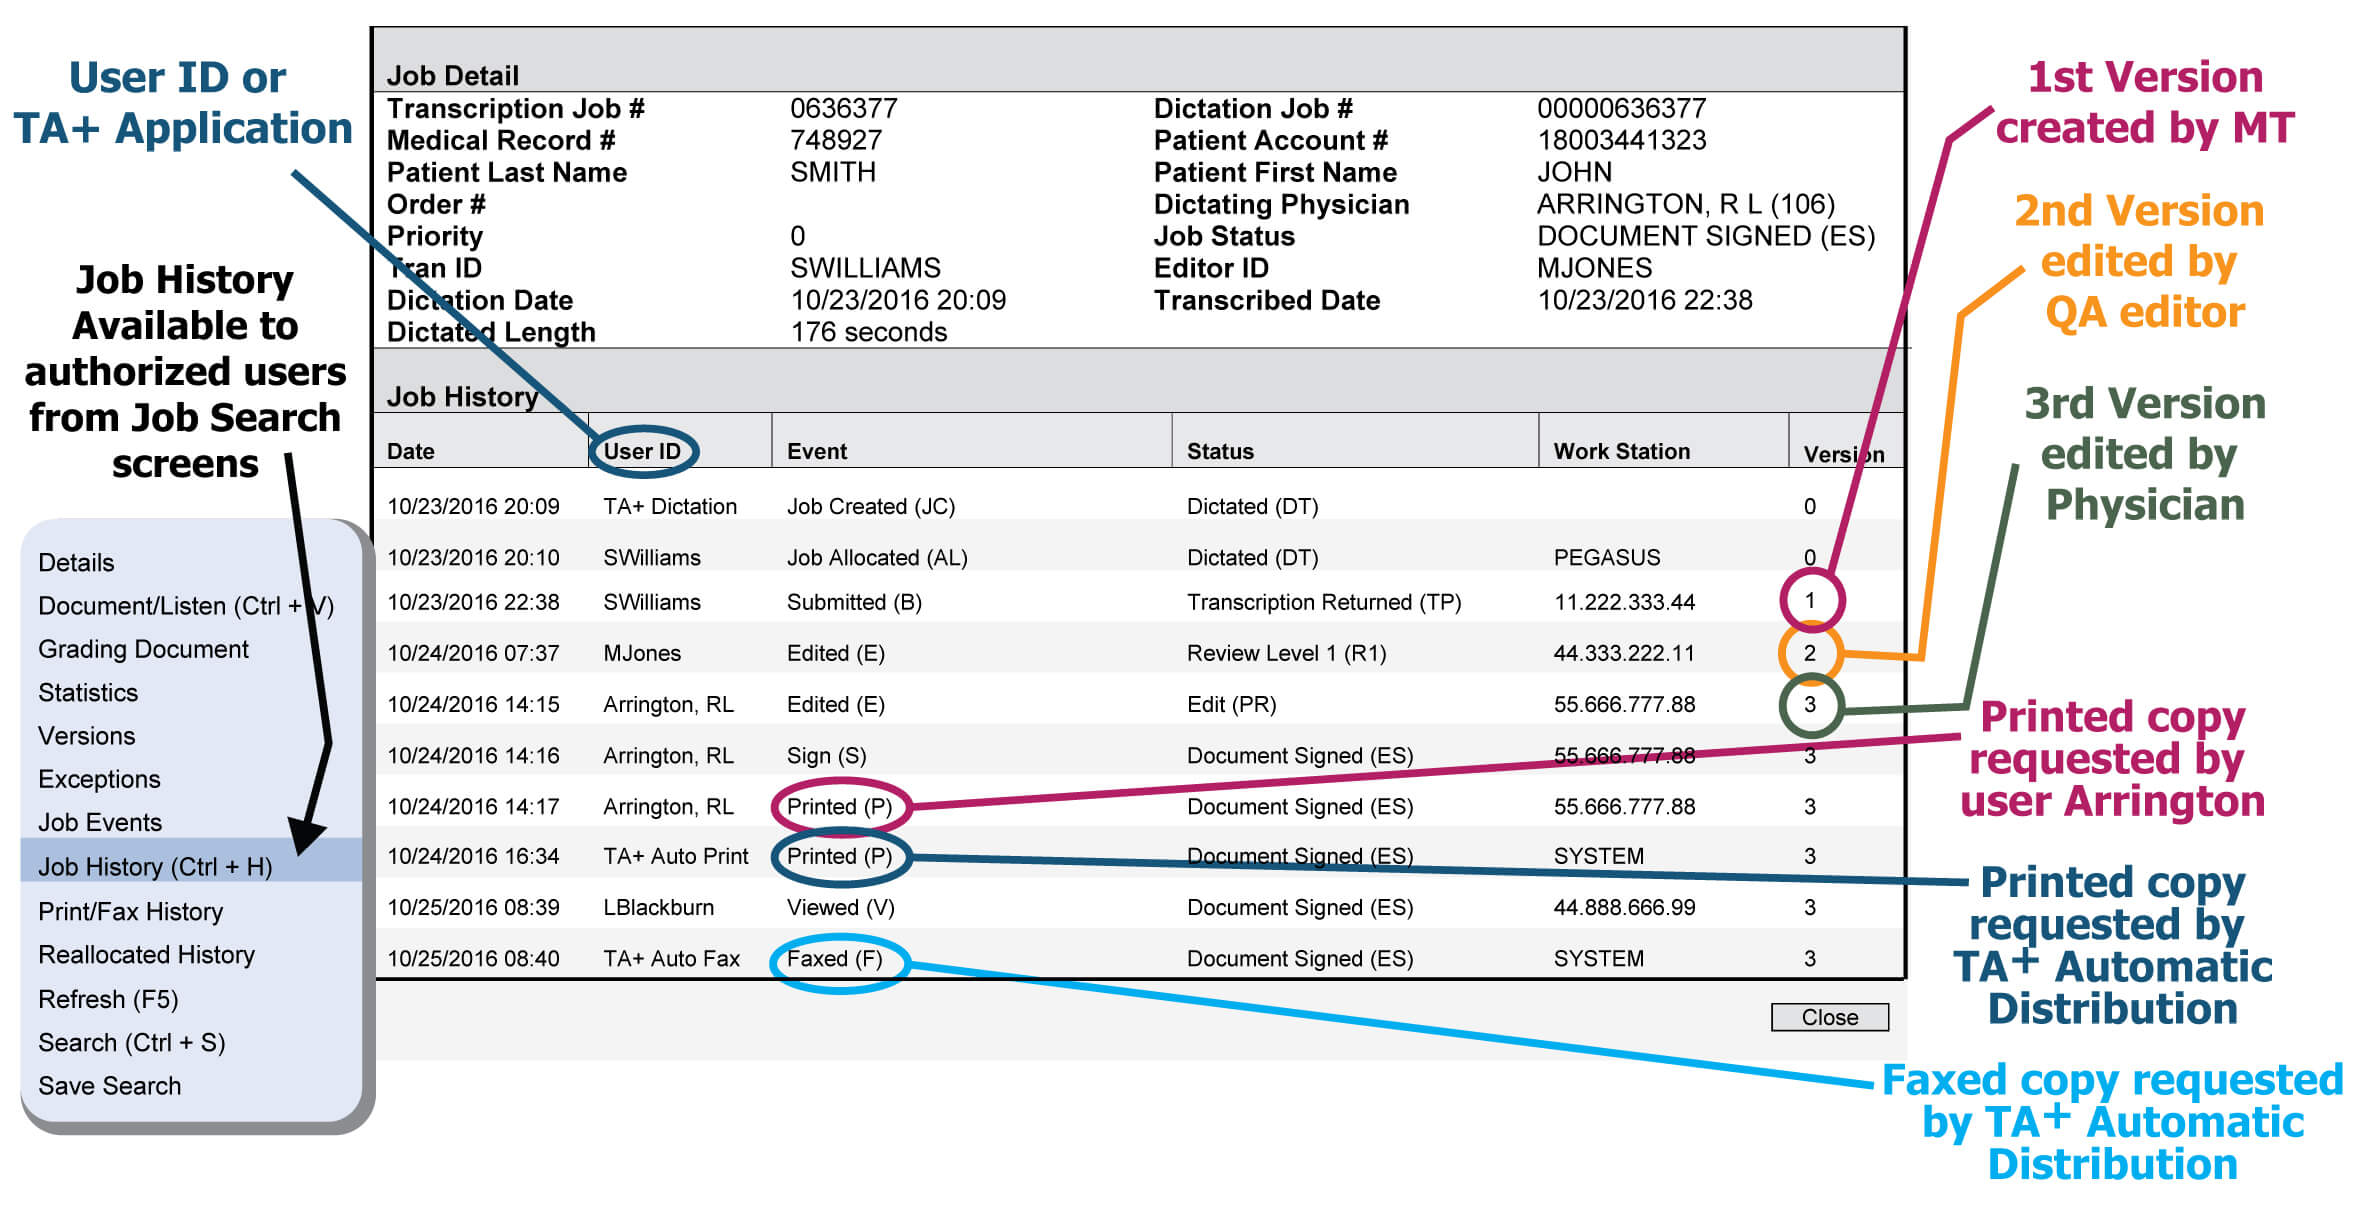This screenshot has height=1216, width=2360.
Task: Click the LBlackburn user ID cell
Action: (658, 907)
